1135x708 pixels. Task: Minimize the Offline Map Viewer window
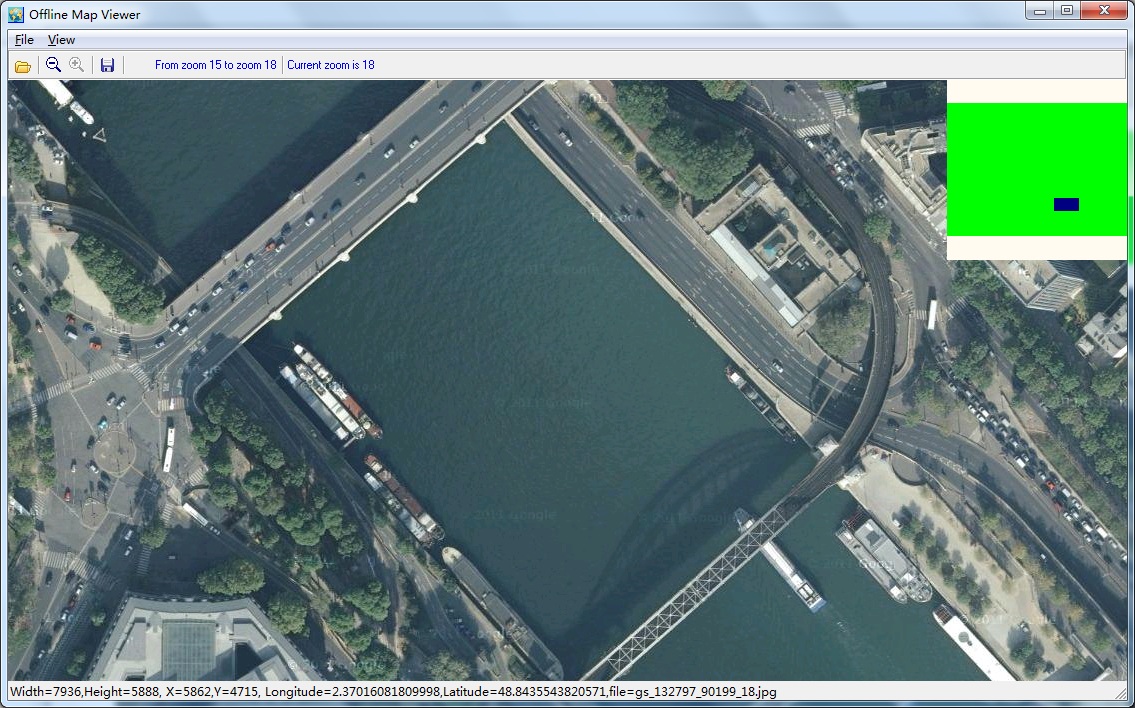[x=1041, y=11]
